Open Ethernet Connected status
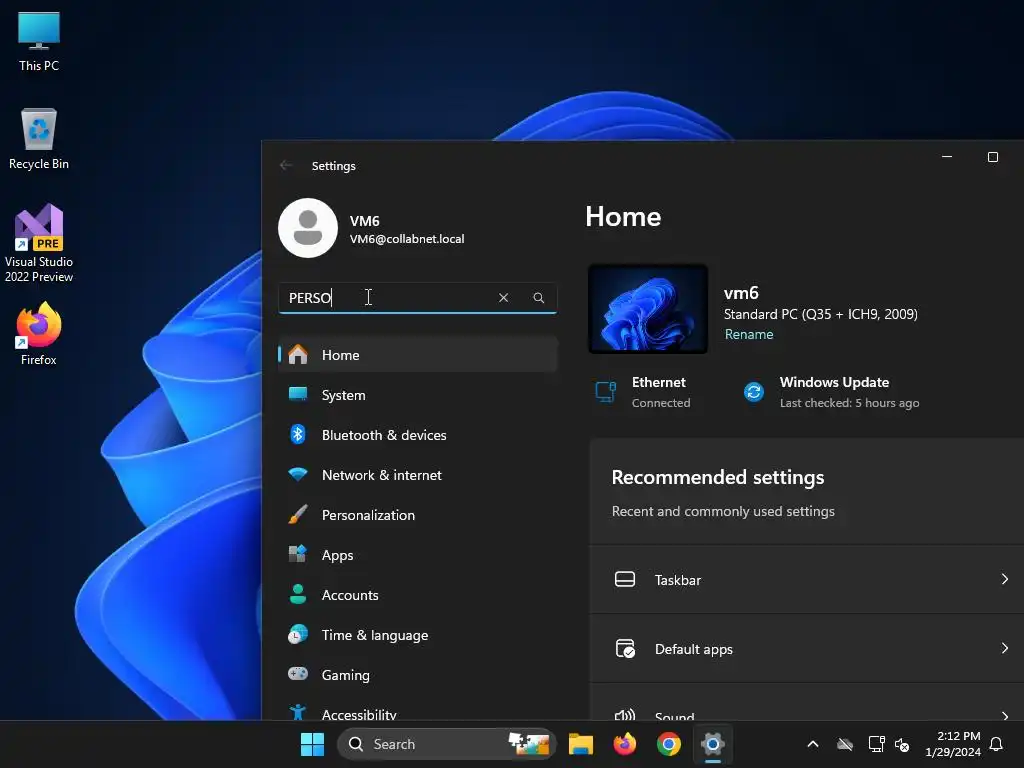The height and width of the screenshot is (768, 1024). (643, 392)
